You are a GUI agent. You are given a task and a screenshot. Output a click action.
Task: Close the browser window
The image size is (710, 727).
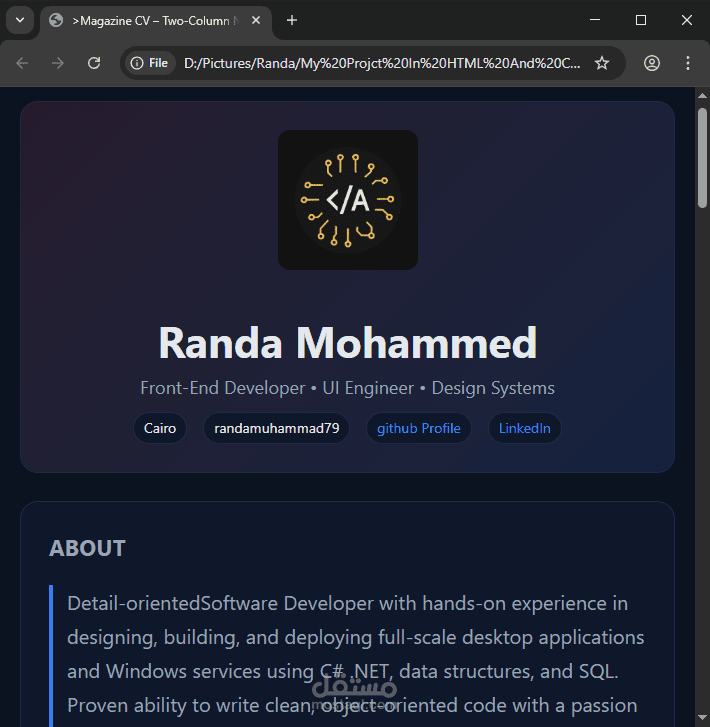687,20
